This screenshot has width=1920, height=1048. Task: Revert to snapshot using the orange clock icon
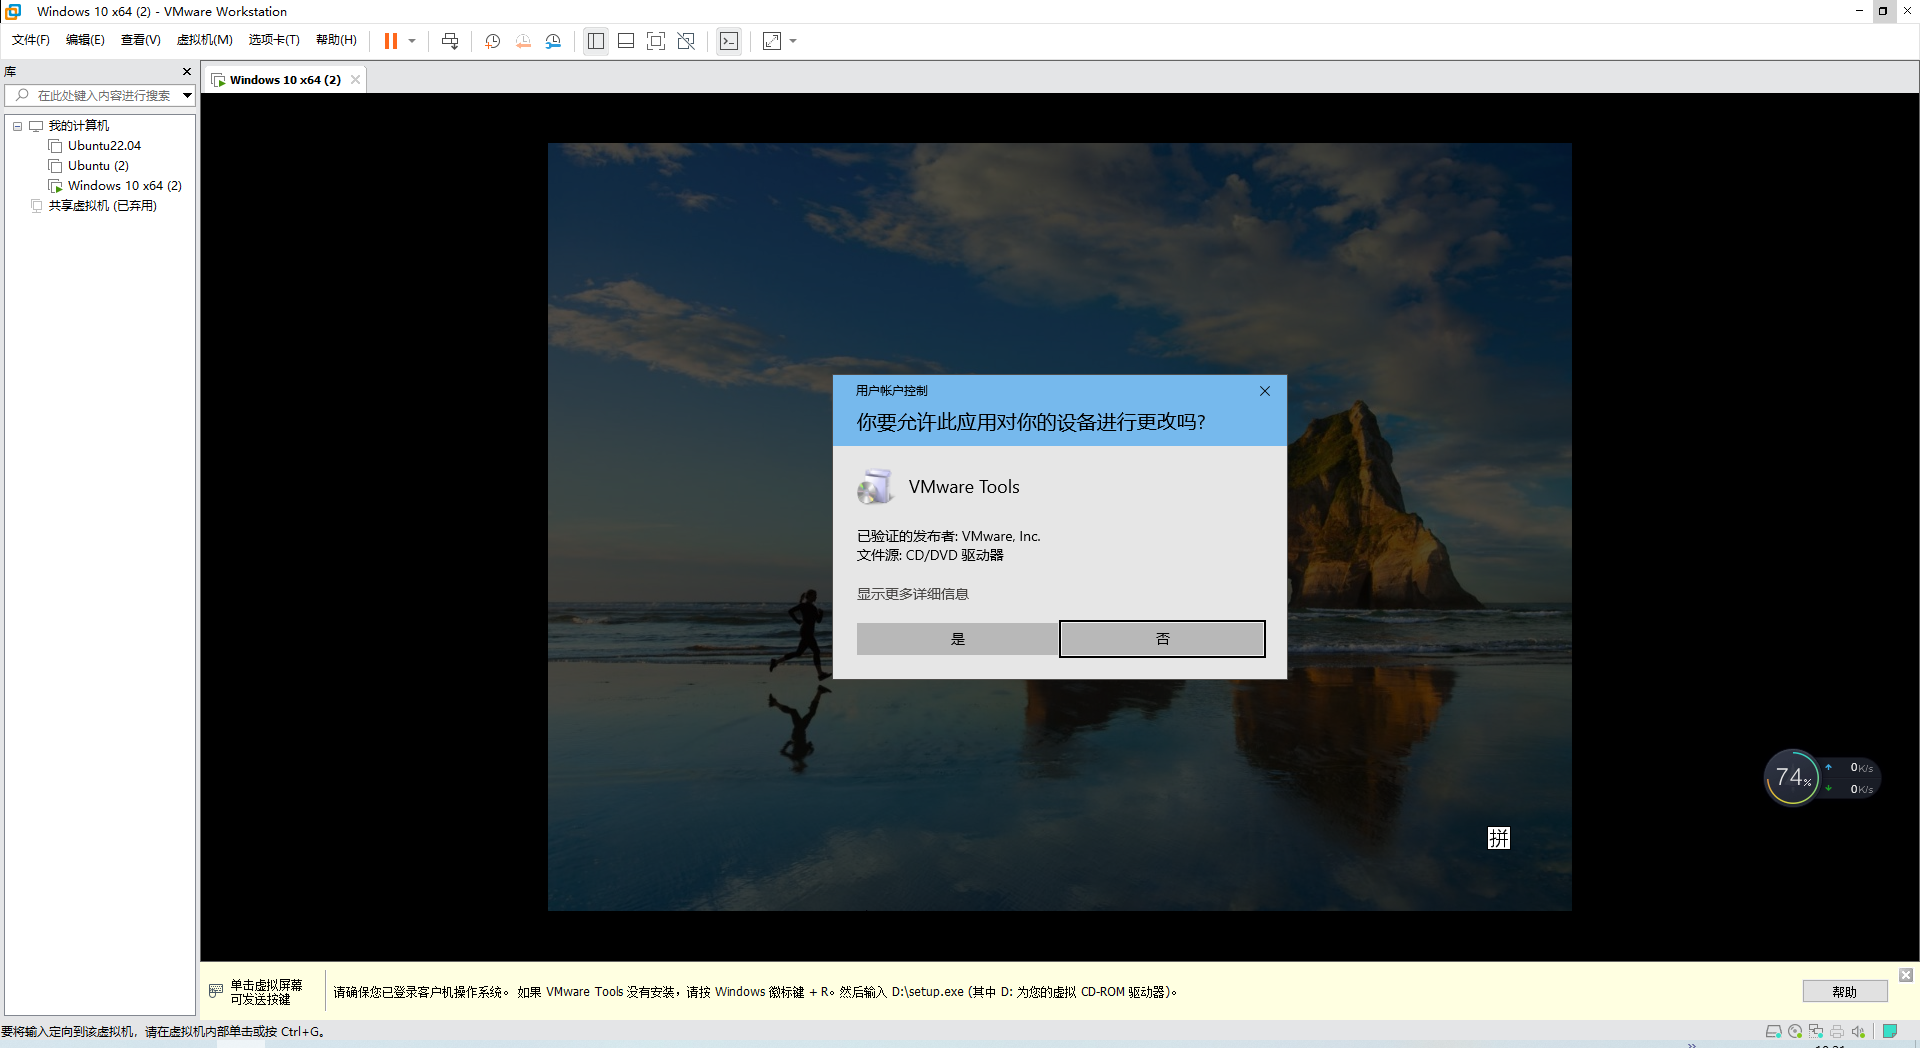click(x=523, y=41)
